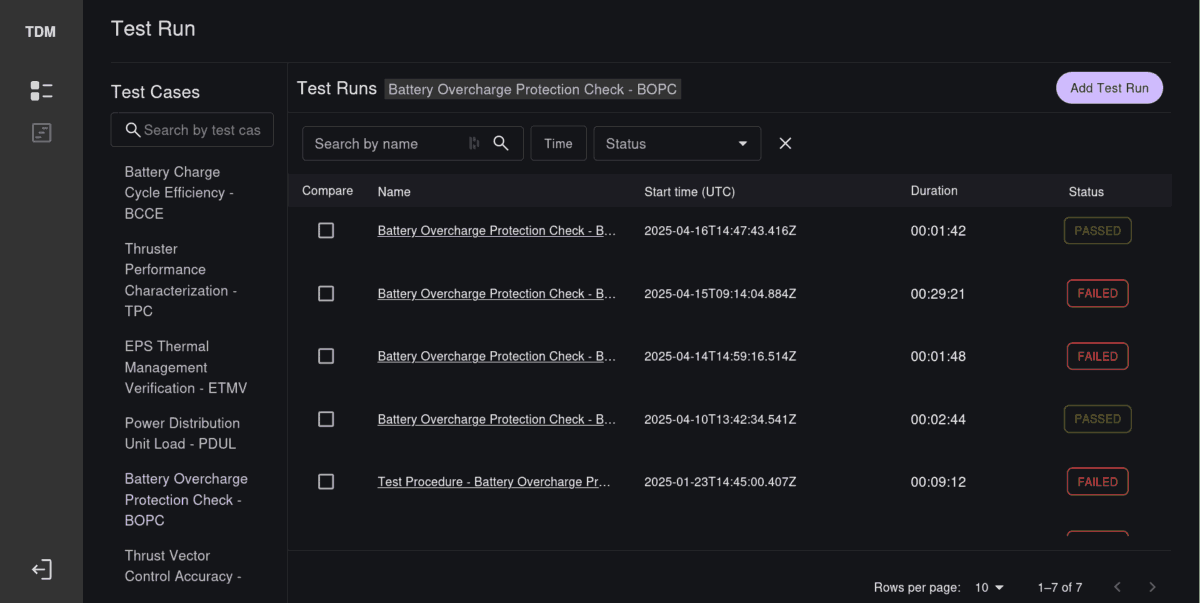Image resolution: width=1200 pixels, height=603 pixels.
Task: Select compare checkbox for 2025-01-23 run
Action: pyautogui.click(x=326, y=482)
